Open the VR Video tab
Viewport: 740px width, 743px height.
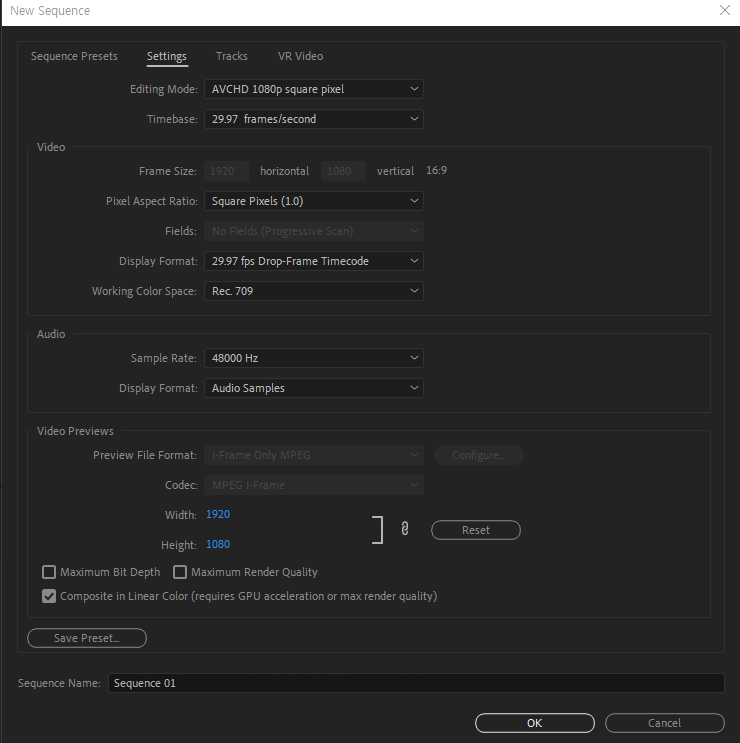(300, 56)
